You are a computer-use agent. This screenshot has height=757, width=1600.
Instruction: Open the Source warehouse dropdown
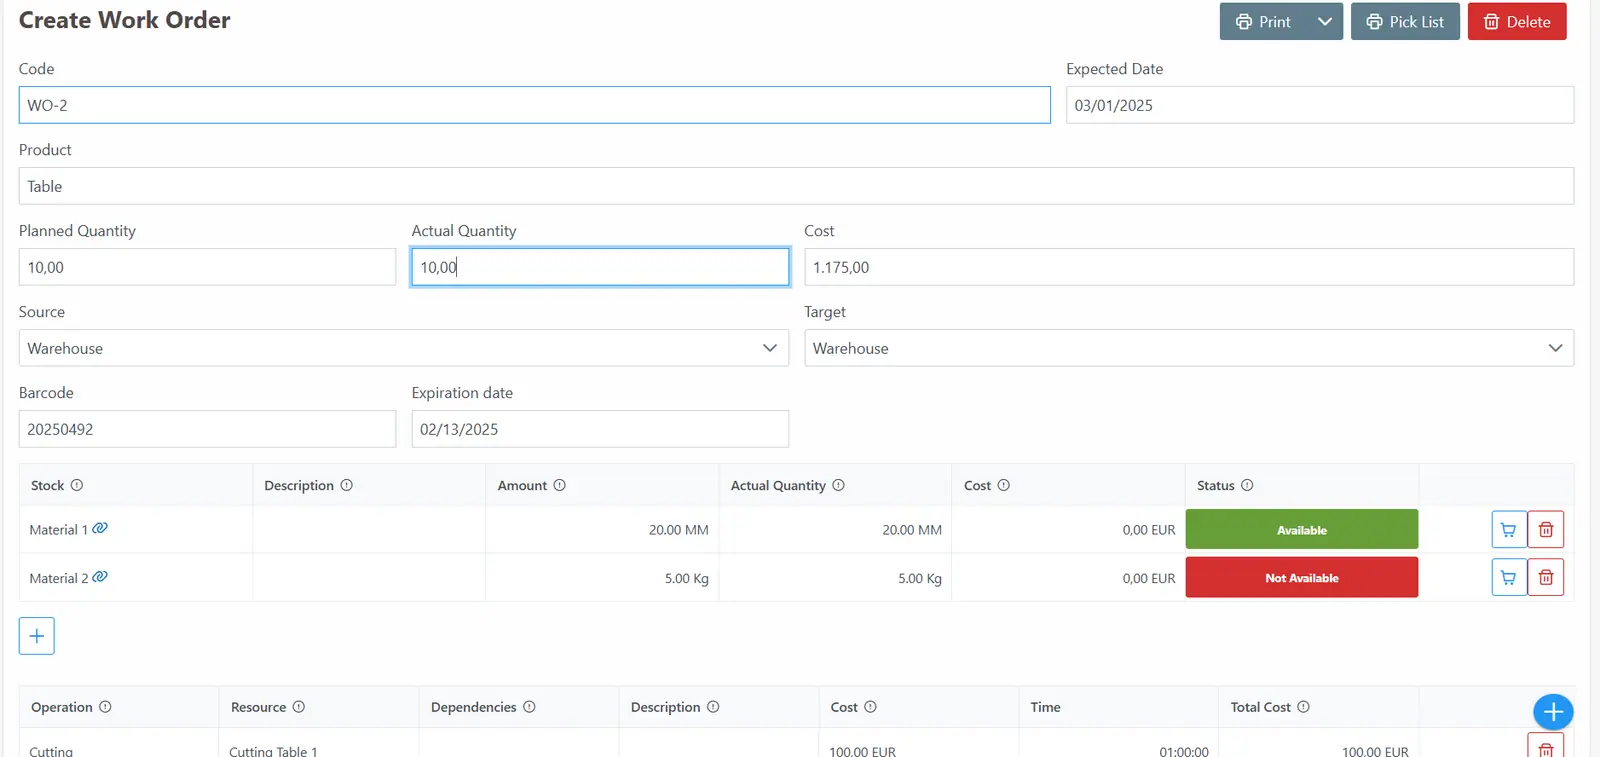pos(404,348)
